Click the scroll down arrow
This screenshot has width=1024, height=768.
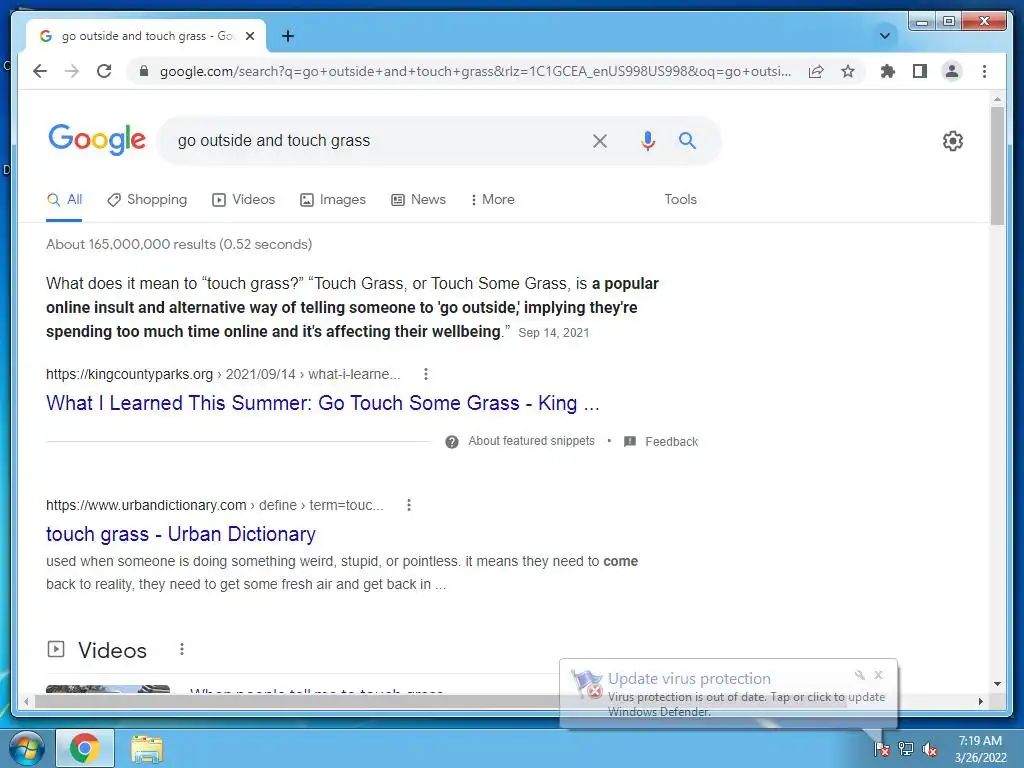997,684
